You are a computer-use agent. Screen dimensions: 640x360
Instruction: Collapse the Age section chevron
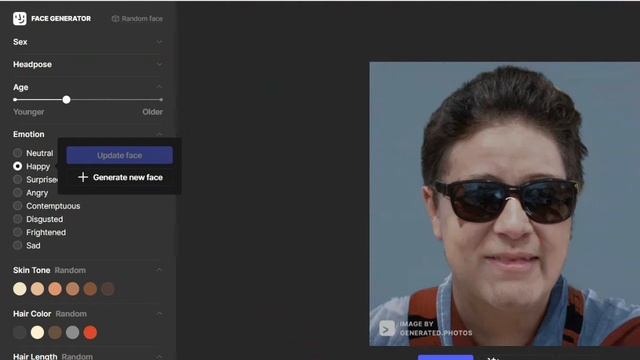click(x=159, y=87)
